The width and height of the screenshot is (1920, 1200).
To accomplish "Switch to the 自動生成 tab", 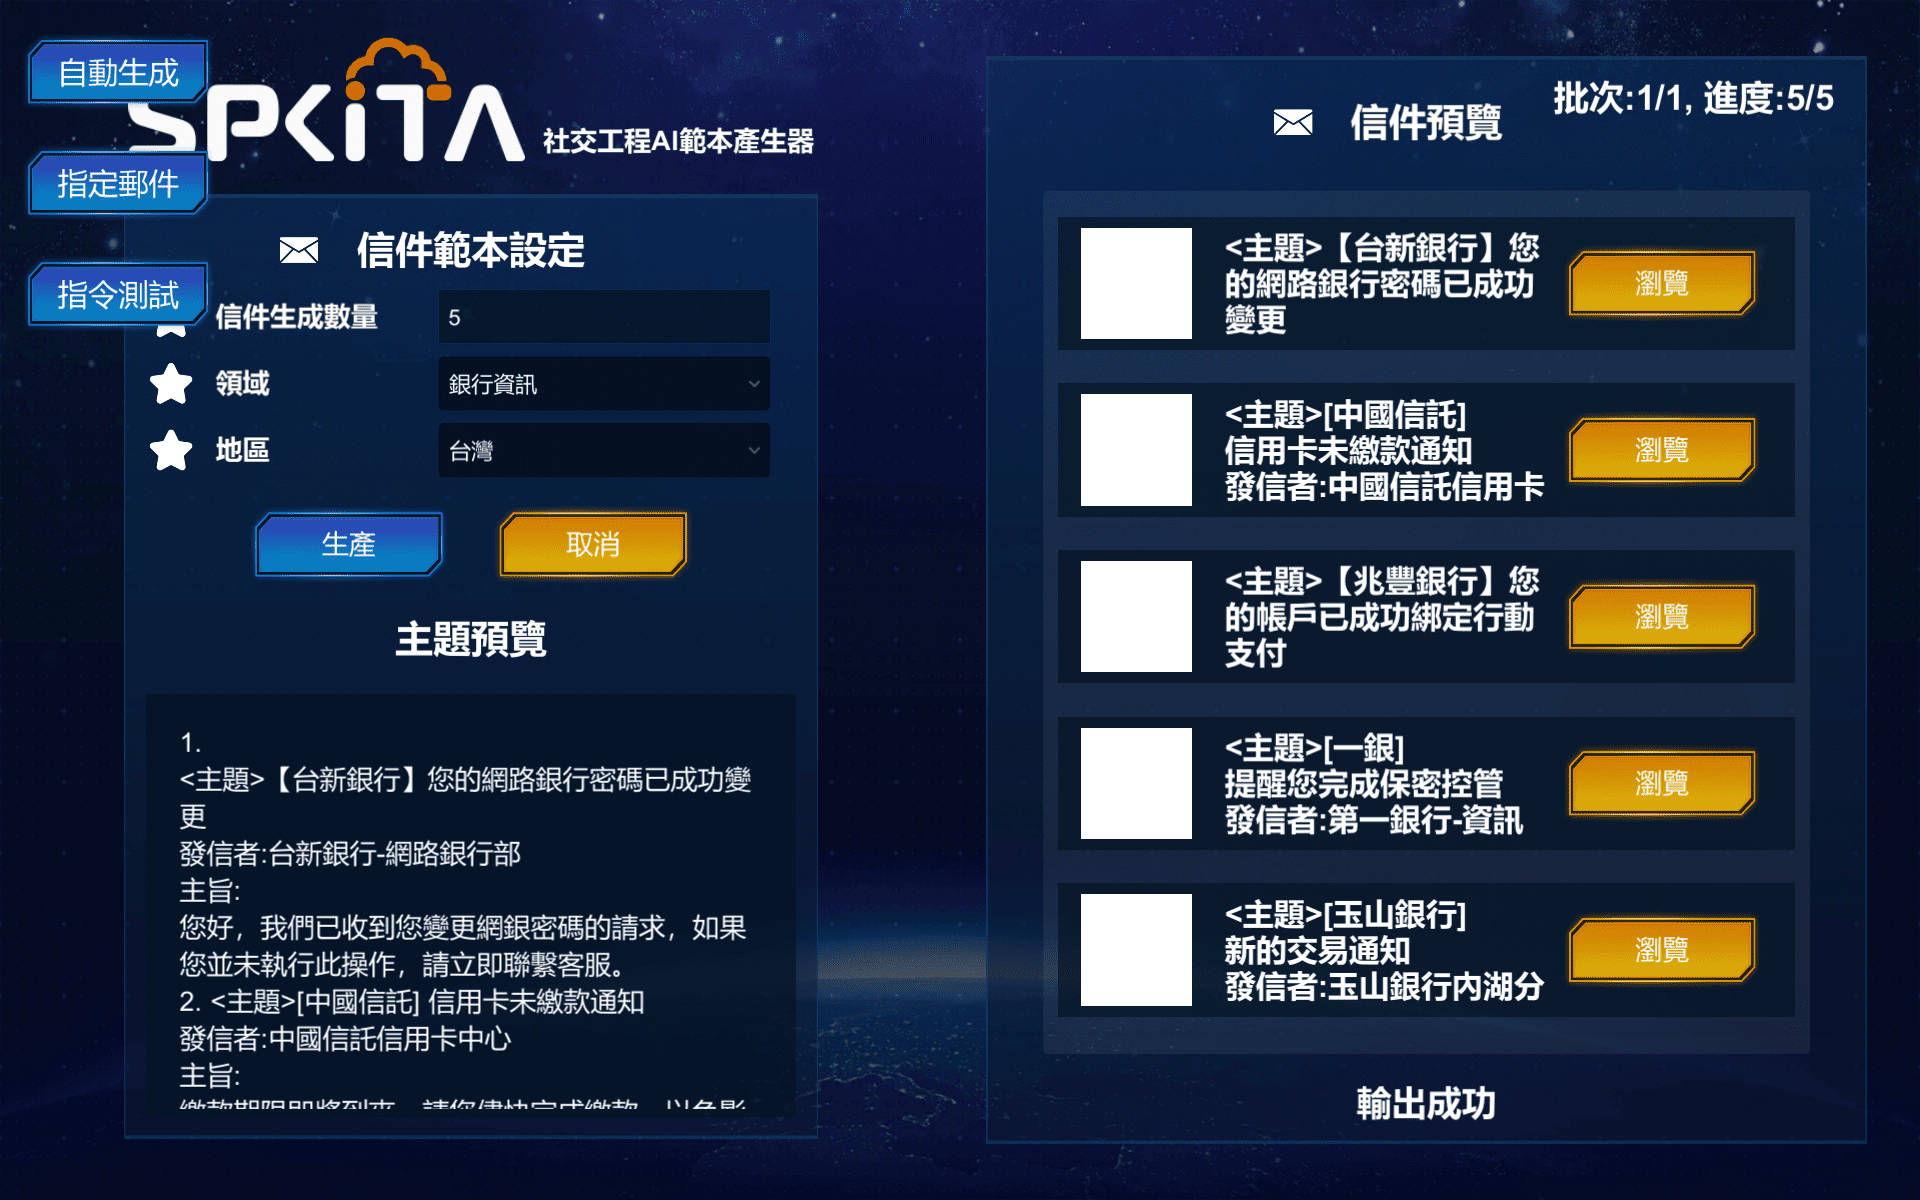I will point(118,72).
